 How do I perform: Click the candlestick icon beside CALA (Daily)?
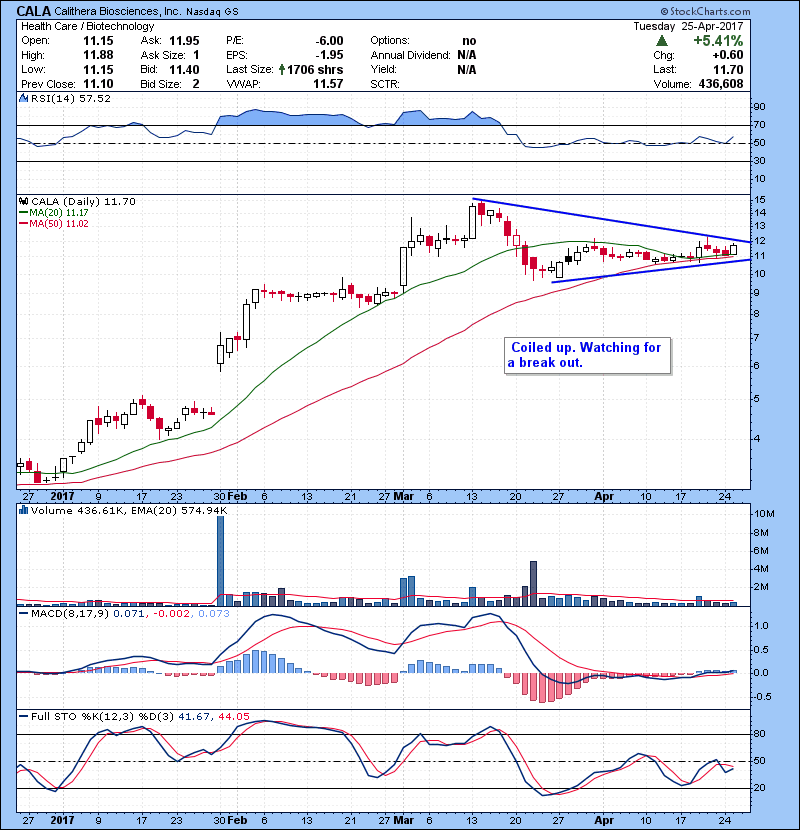point(23,201)
